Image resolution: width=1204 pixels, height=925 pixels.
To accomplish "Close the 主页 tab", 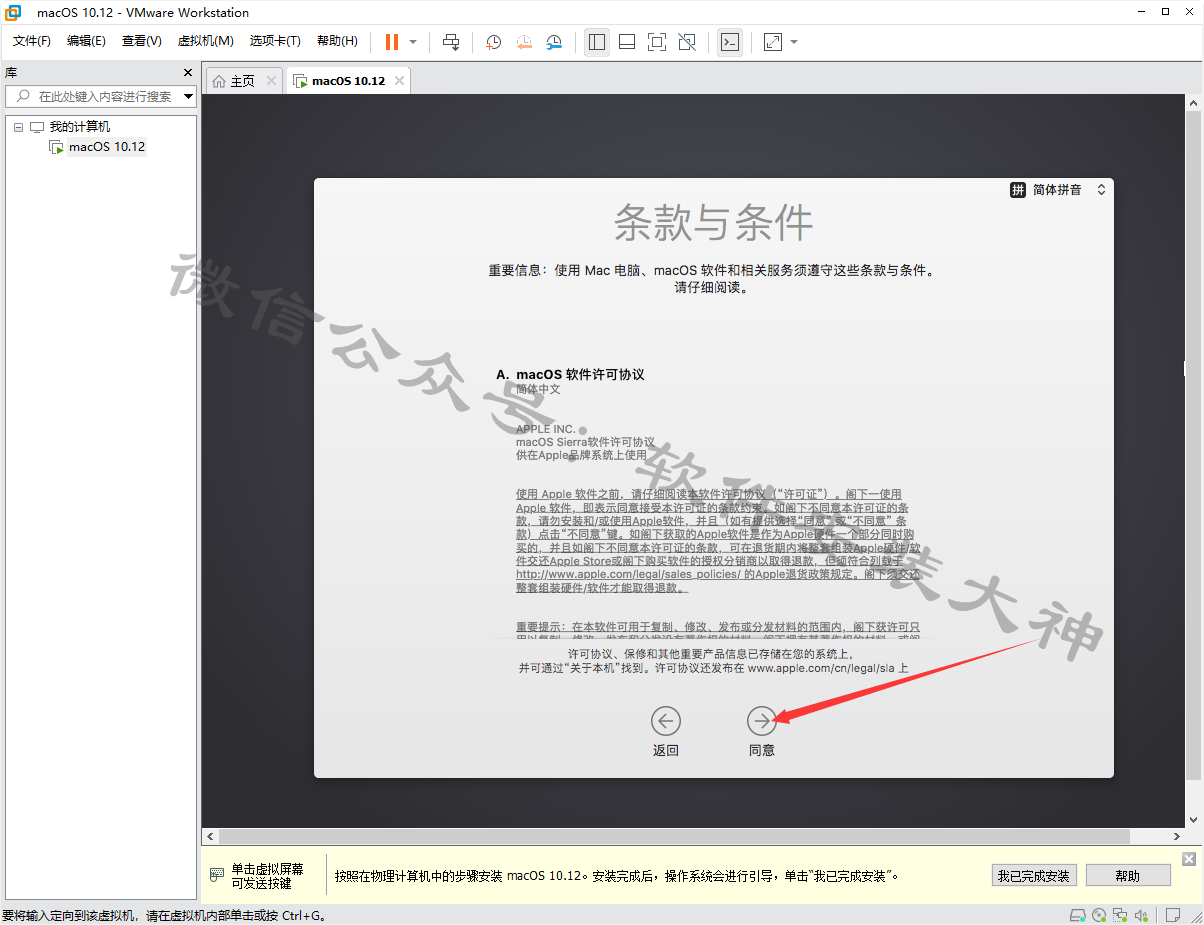I will coord(271,81).
